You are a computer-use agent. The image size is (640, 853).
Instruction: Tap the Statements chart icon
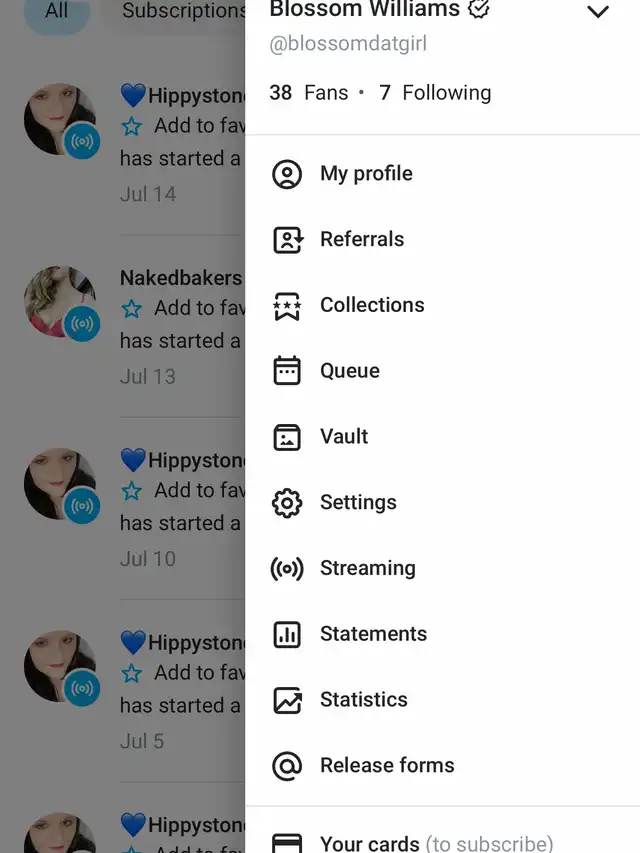click(x=287, y=634)
